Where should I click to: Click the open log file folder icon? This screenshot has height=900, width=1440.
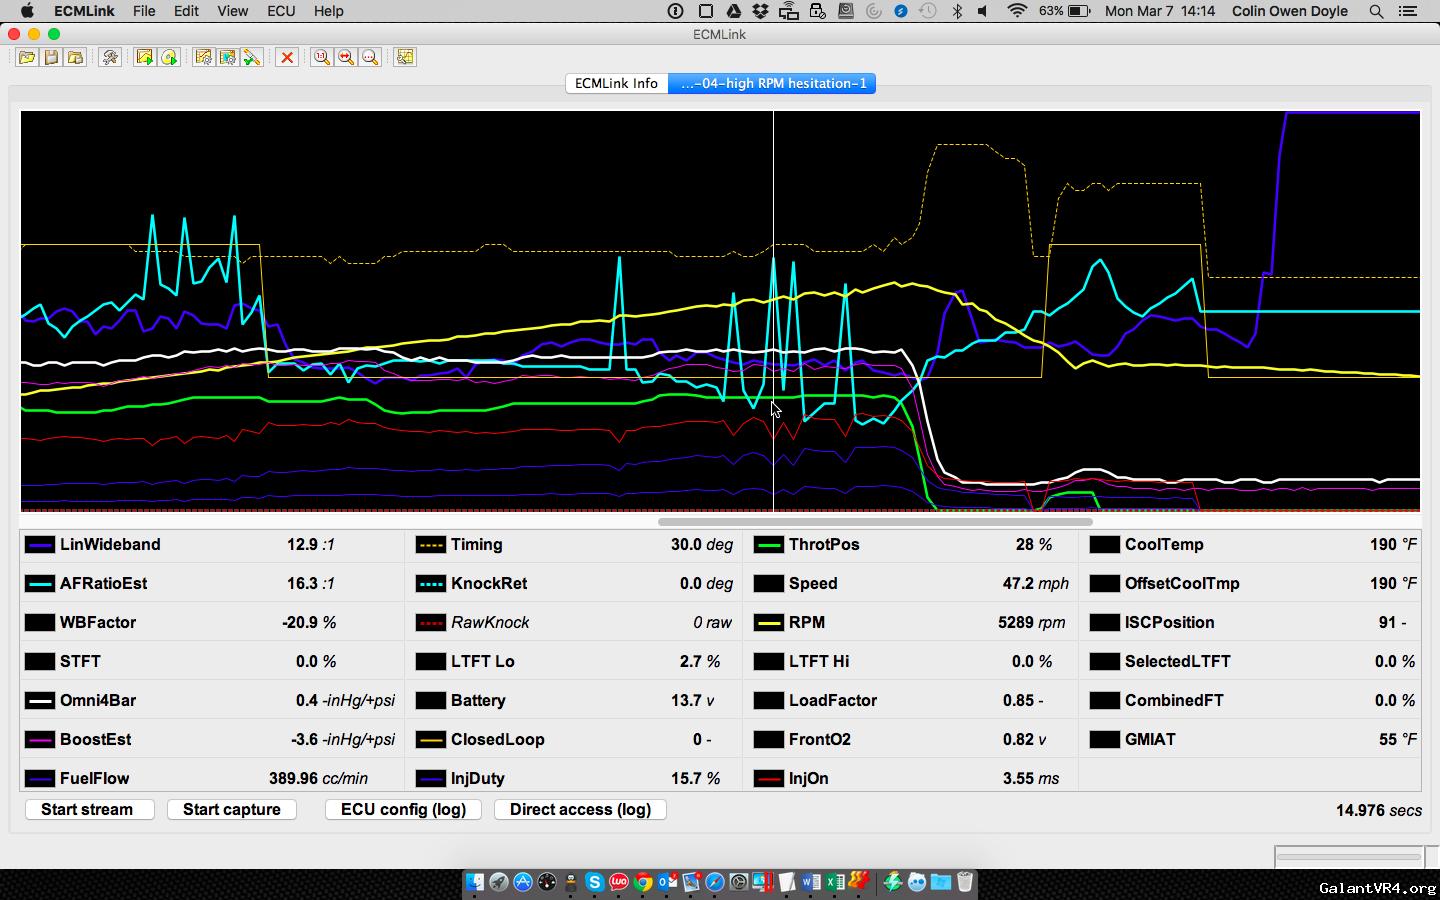click(x=26, y=57)
